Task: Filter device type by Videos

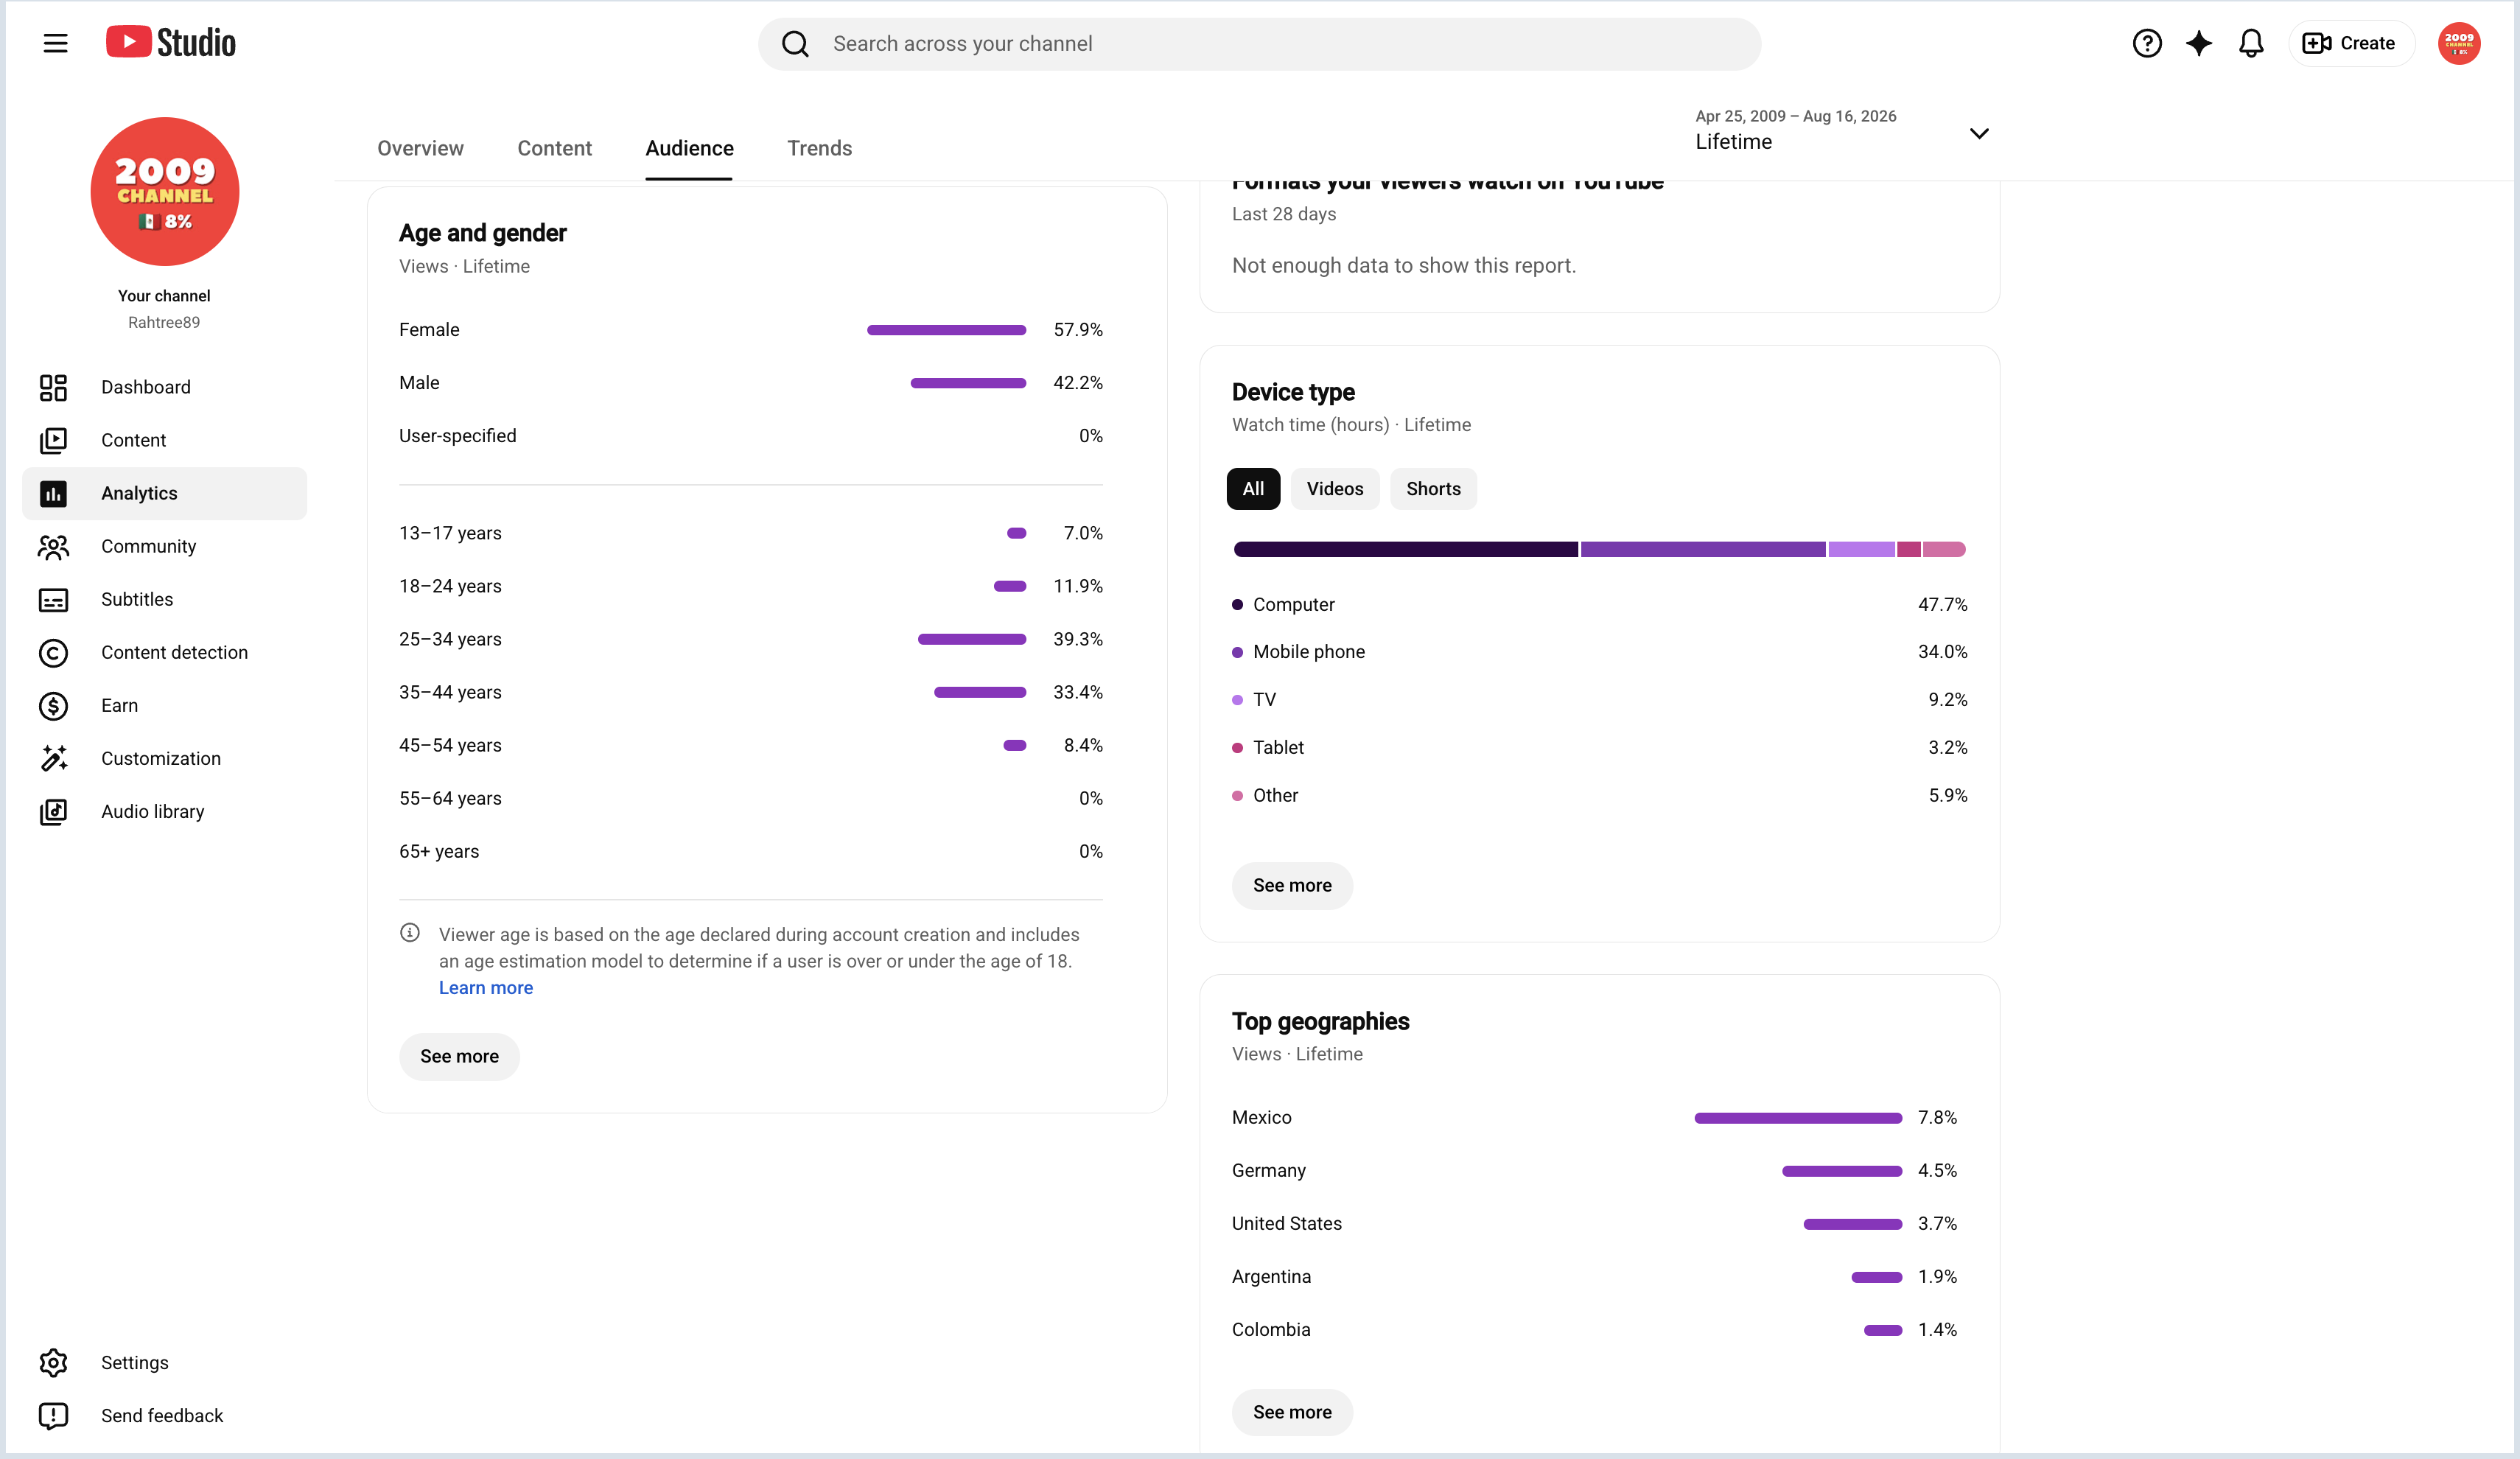Action: point(1334,489)
